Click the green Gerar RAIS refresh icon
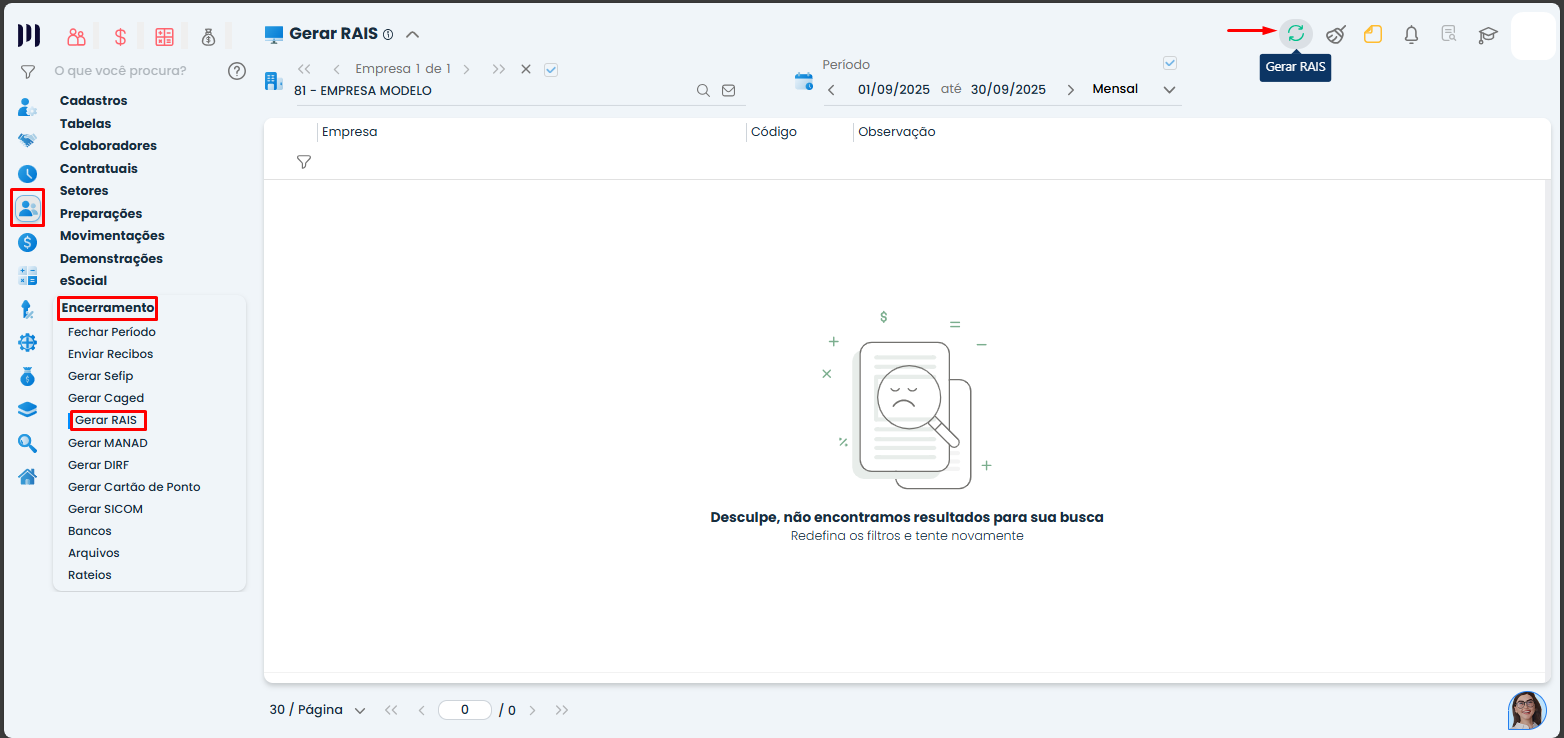 tap(1295, 34)
